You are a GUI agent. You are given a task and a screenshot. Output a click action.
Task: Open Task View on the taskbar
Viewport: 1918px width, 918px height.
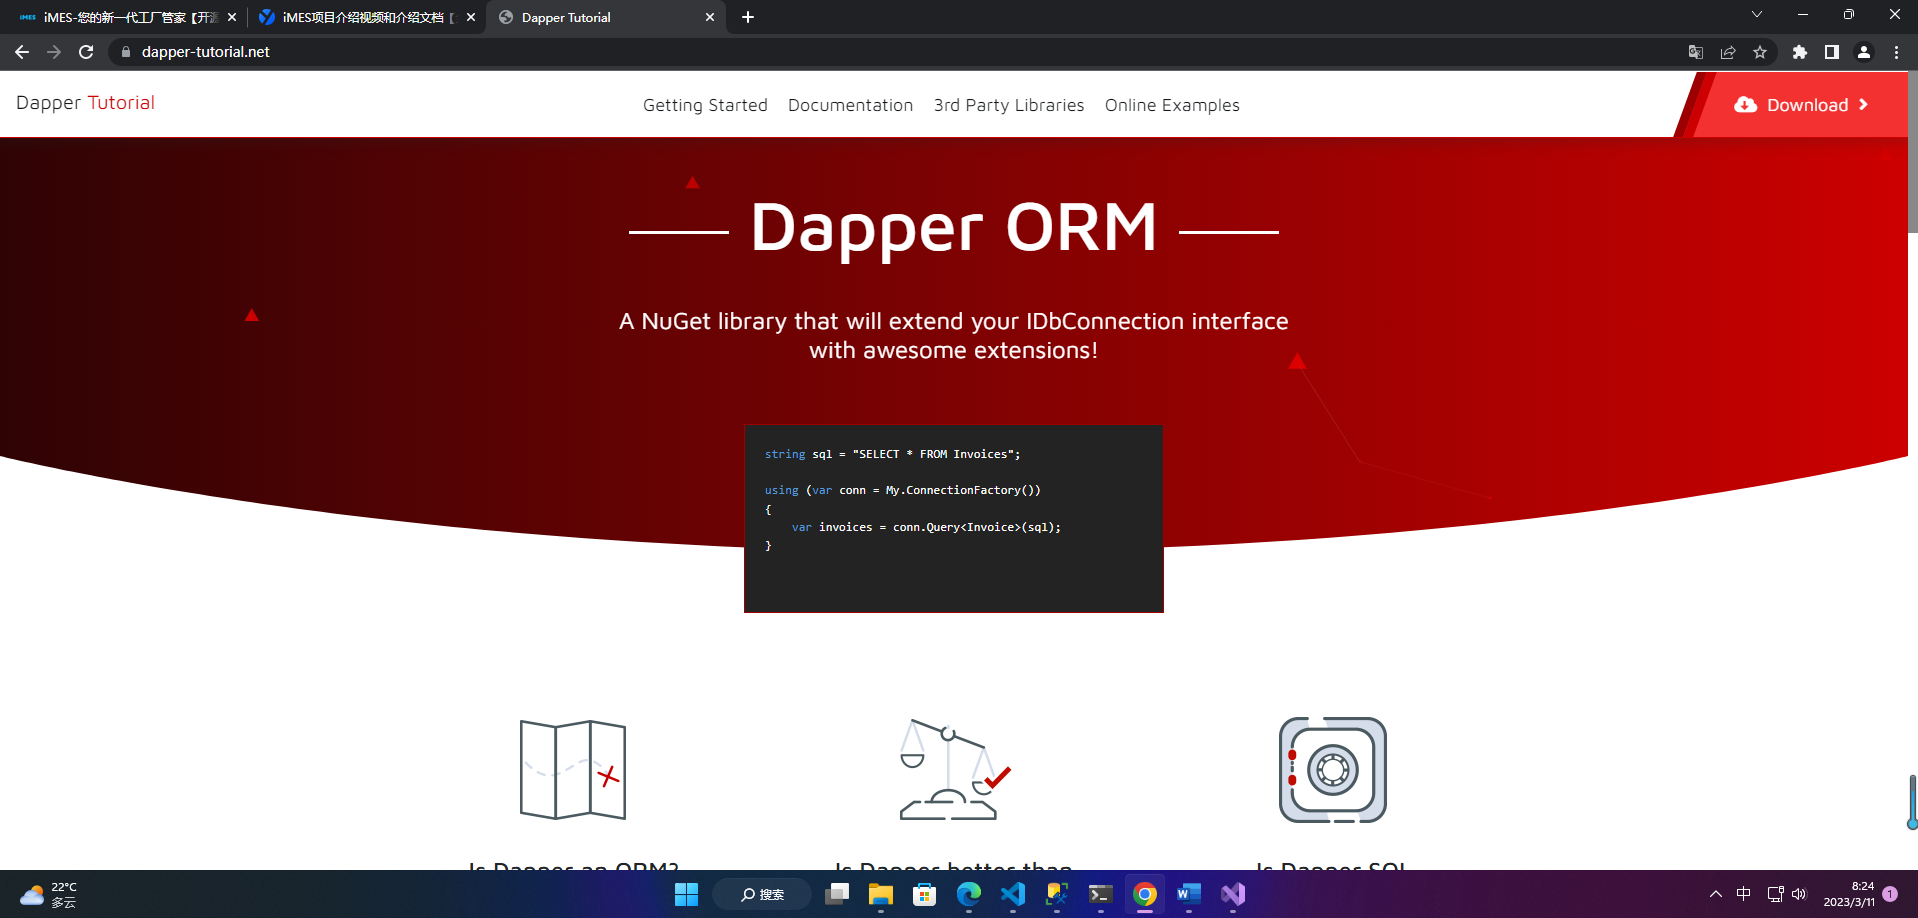pyautogui.click(x=837, y=894)
